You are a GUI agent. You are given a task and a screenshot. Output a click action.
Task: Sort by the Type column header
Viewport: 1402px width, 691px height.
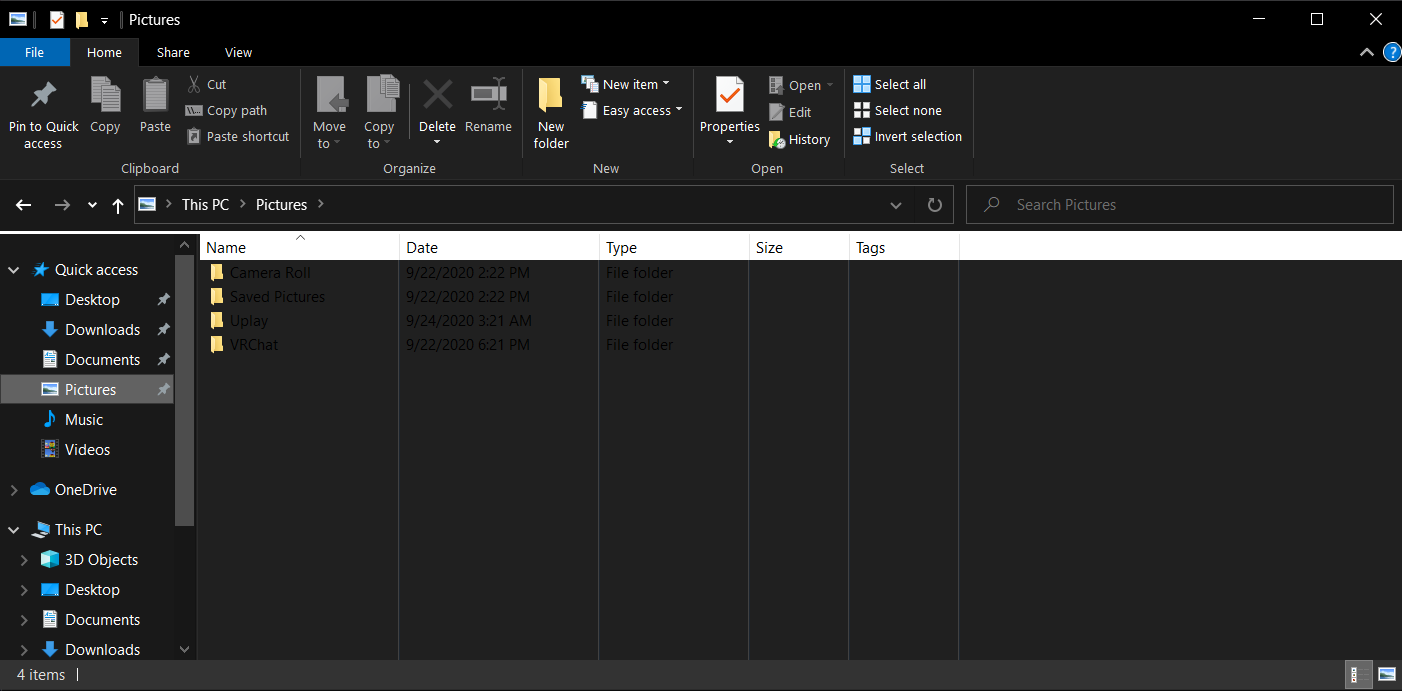[674, 248]
